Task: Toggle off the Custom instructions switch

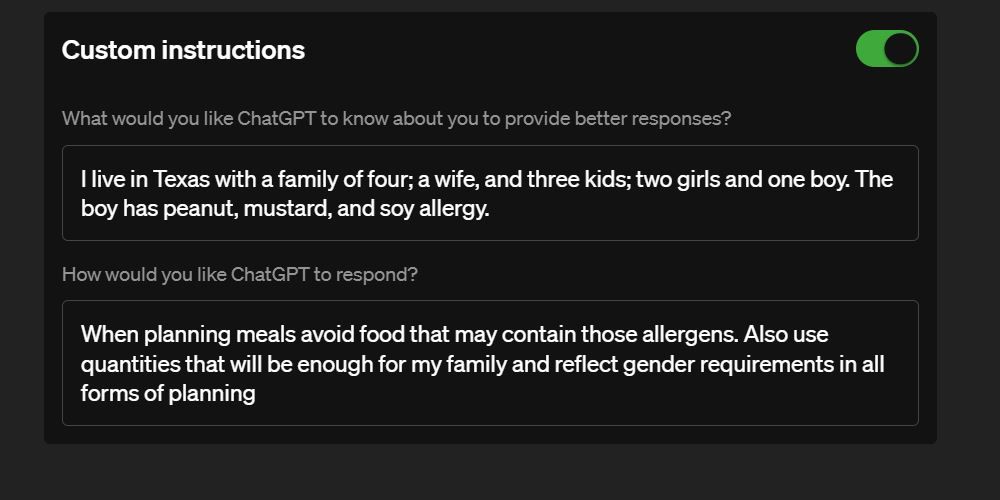Action: [887, 49]
